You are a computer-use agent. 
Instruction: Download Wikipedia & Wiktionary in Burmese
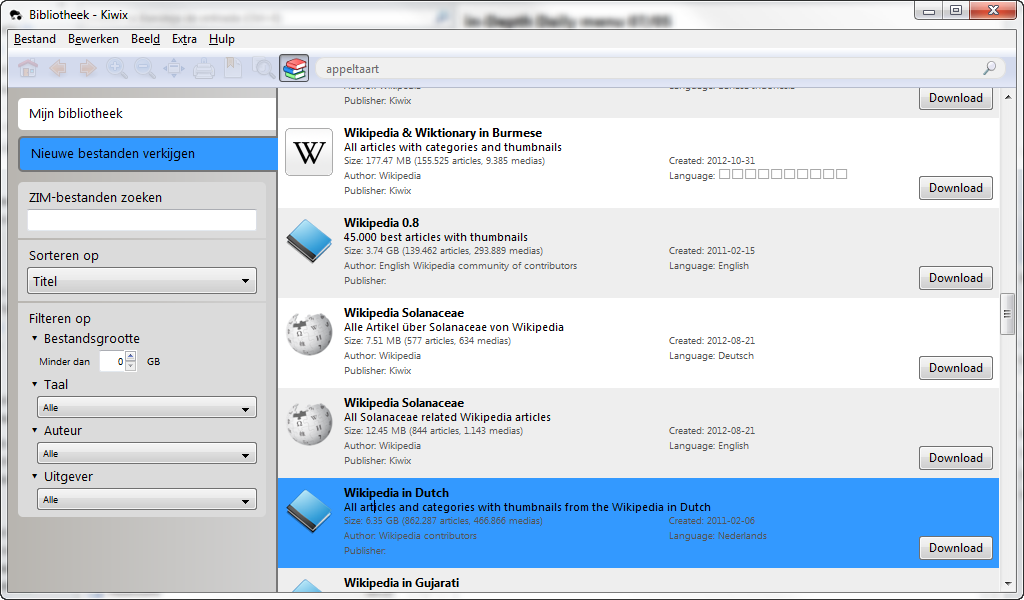pyautogui.click(x=955, y=188)
